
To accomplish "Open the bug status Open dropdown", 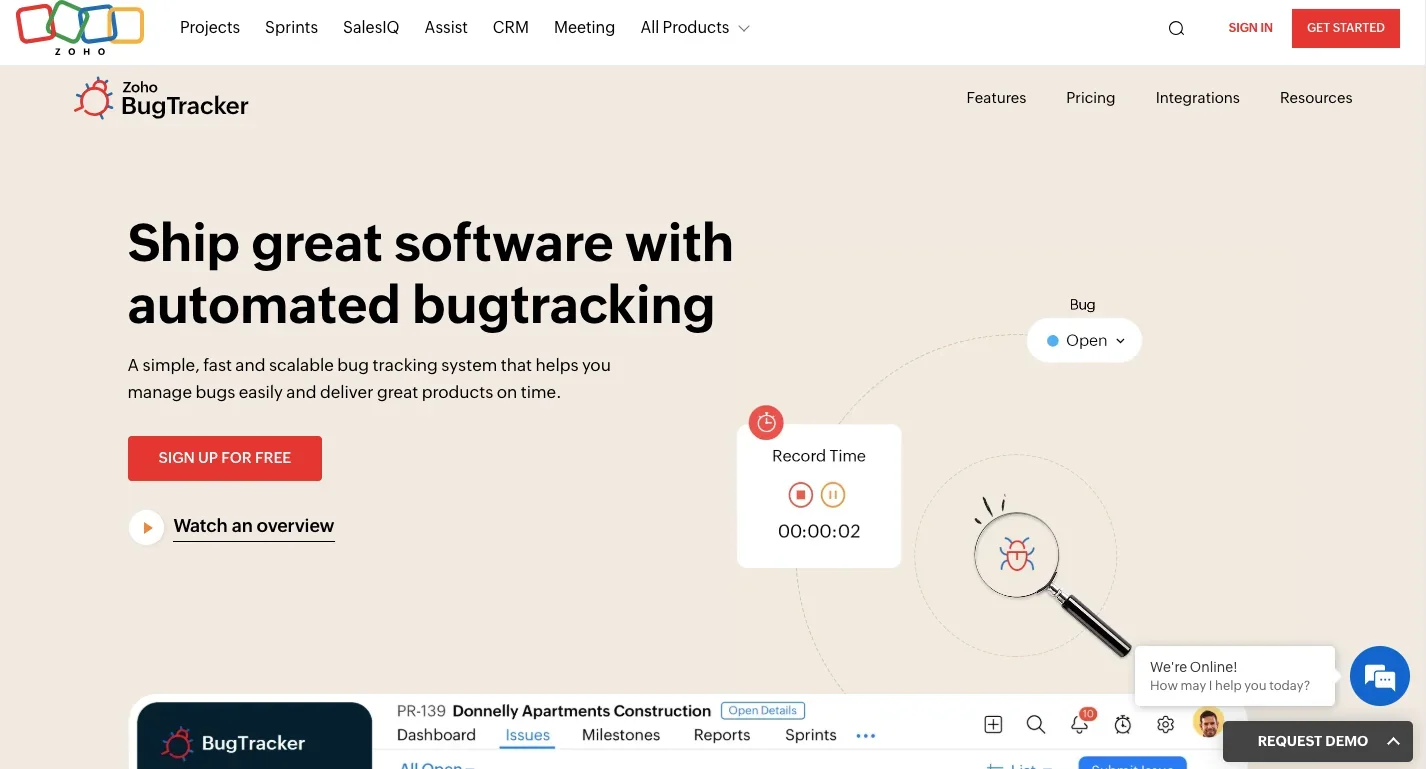I will point(1084,341).
